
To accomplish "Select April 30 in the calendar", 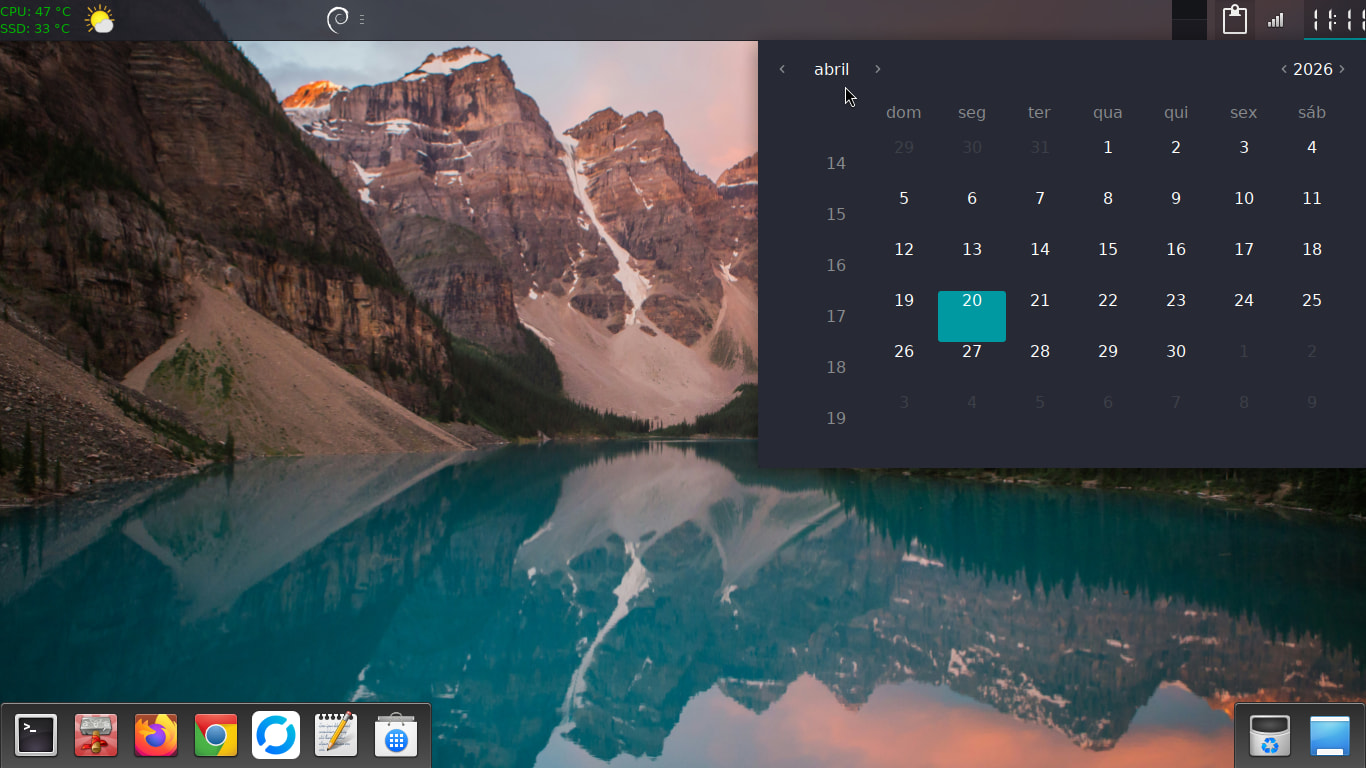I will point(1176,352).
